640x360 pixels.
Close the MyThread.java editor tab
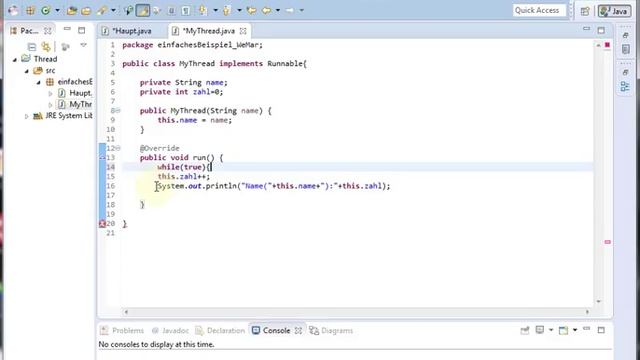243,31
